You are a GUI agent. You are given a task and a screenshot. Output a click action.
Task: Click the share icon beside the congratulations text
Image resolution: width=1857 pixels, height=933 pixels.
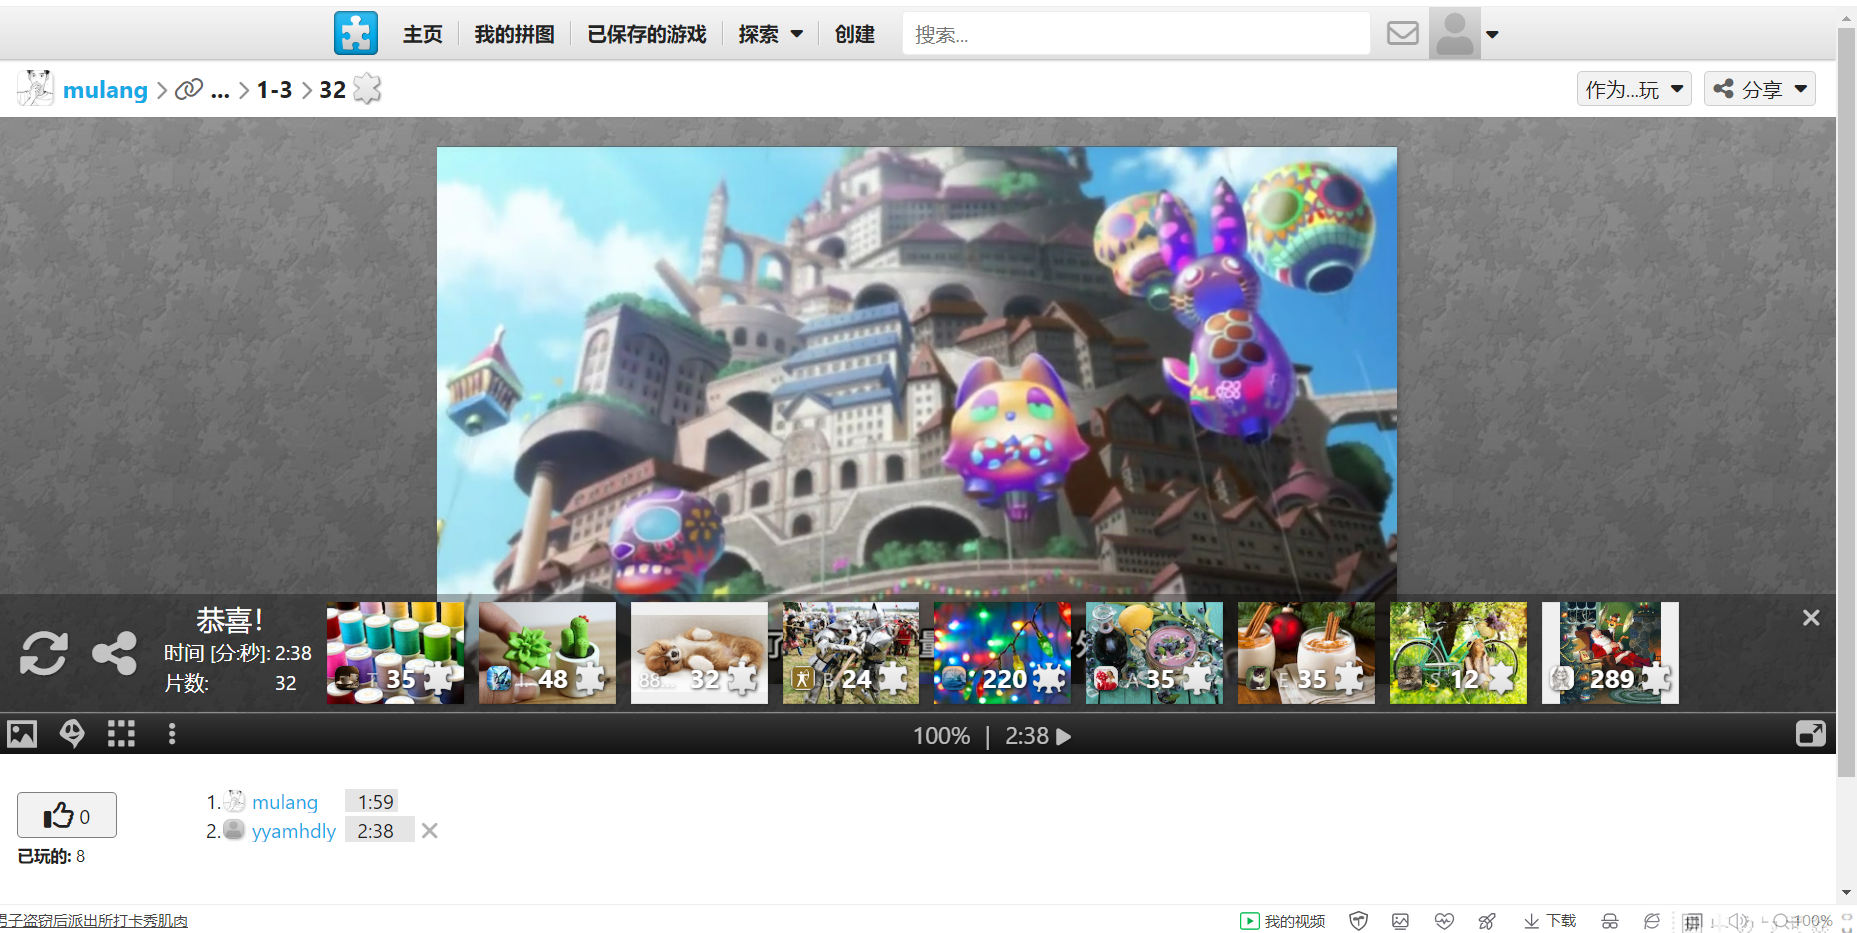click(x=114, y=654)
